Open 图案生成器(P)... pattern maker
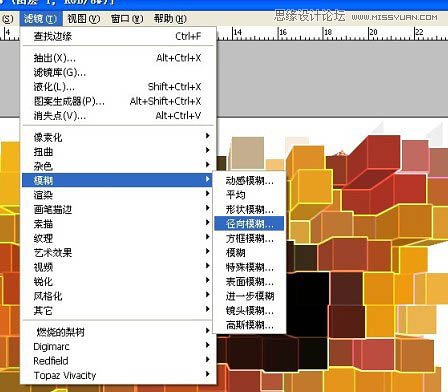Screen dimensions: 448x392 (118, 101)
